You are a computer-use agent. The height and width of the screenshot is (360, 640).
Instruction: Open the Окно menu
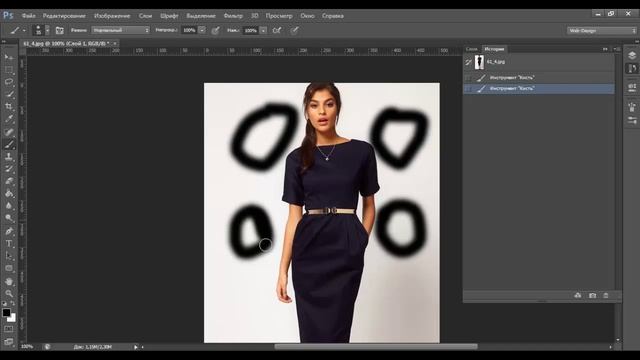(307, 16)
